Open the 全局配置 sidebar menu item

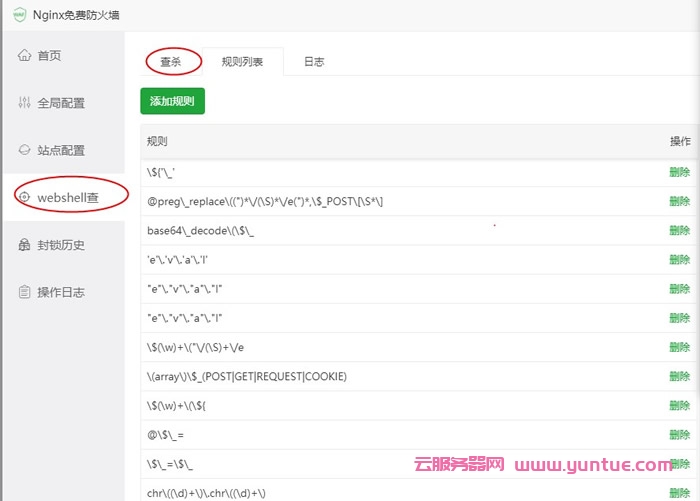pos(60,103)
